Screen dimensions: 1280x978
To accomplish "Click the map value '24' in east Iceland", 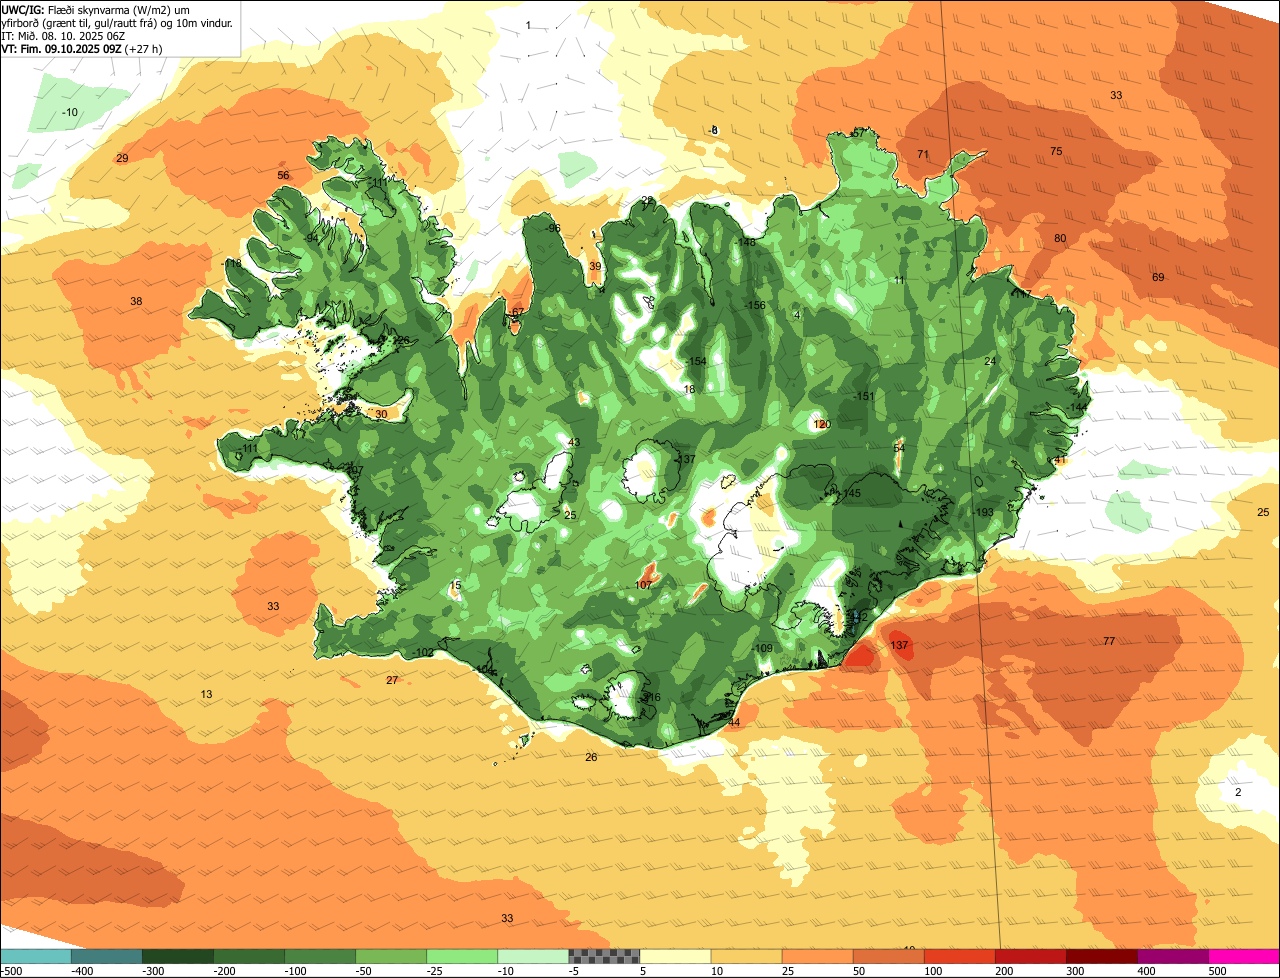I will (x=990, y=361).
